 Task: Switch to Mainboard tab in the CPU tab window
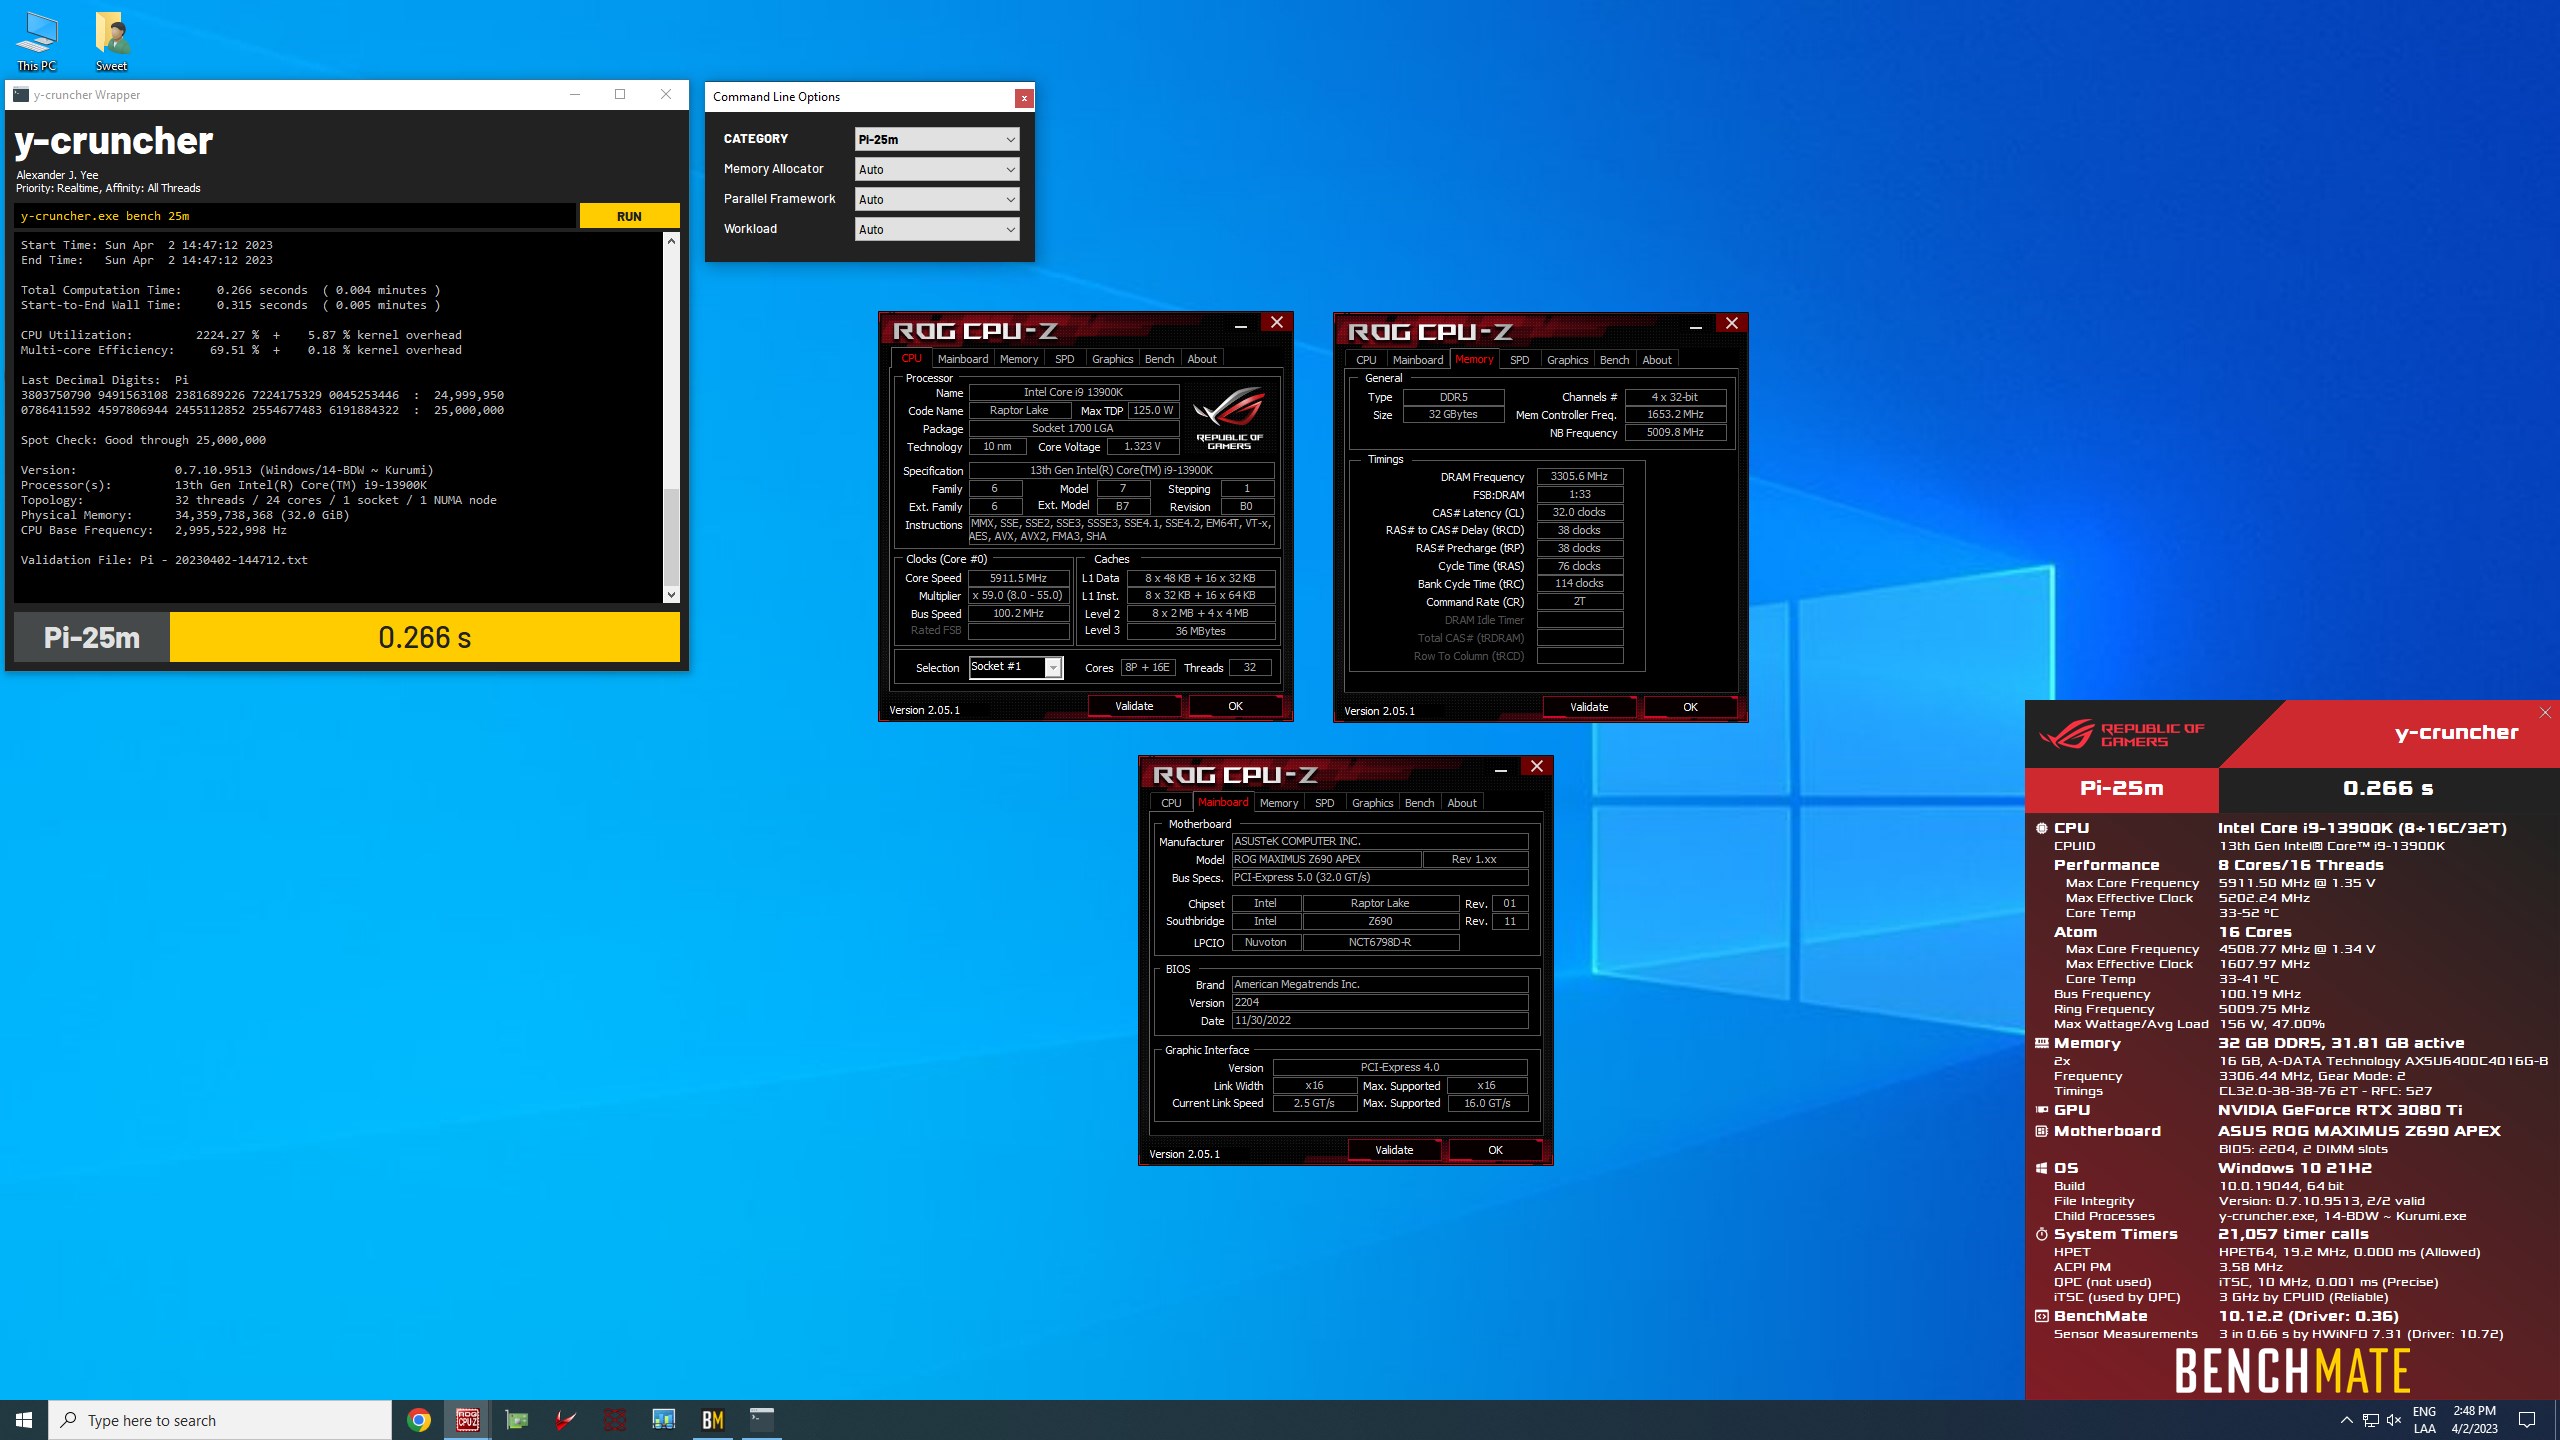[962, 359]
